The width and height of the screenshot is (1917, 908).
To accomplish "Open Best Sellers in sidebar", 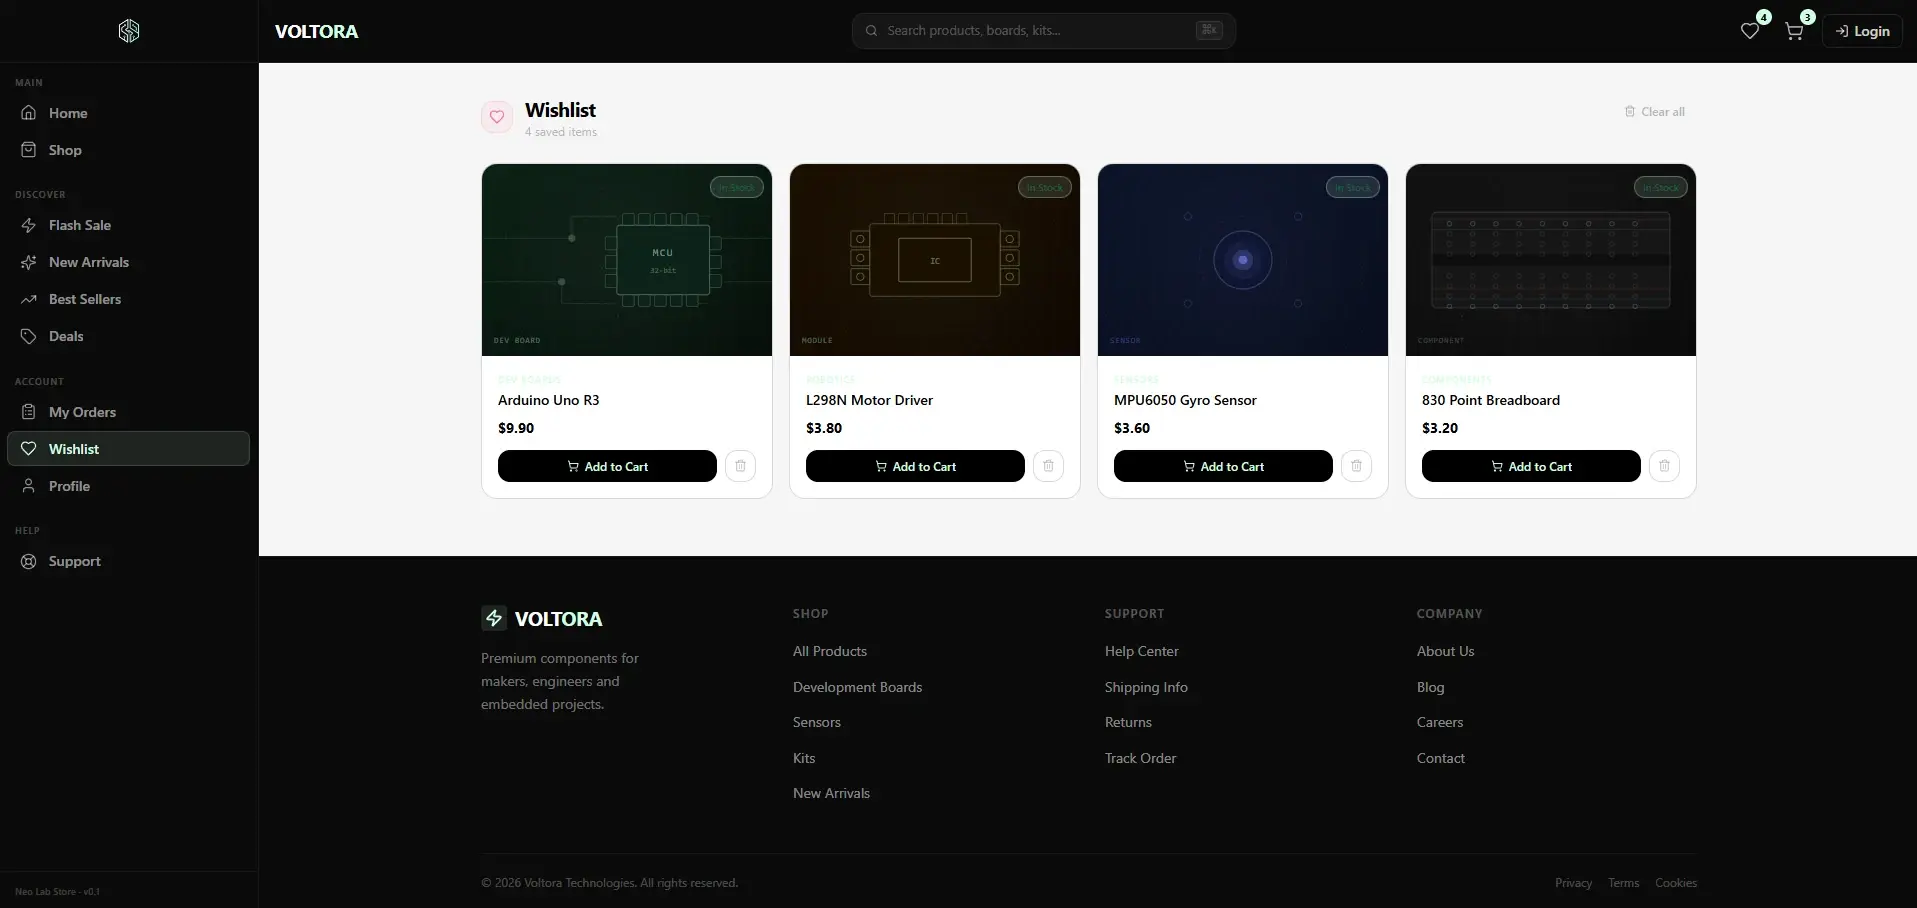I will [129, 299].
